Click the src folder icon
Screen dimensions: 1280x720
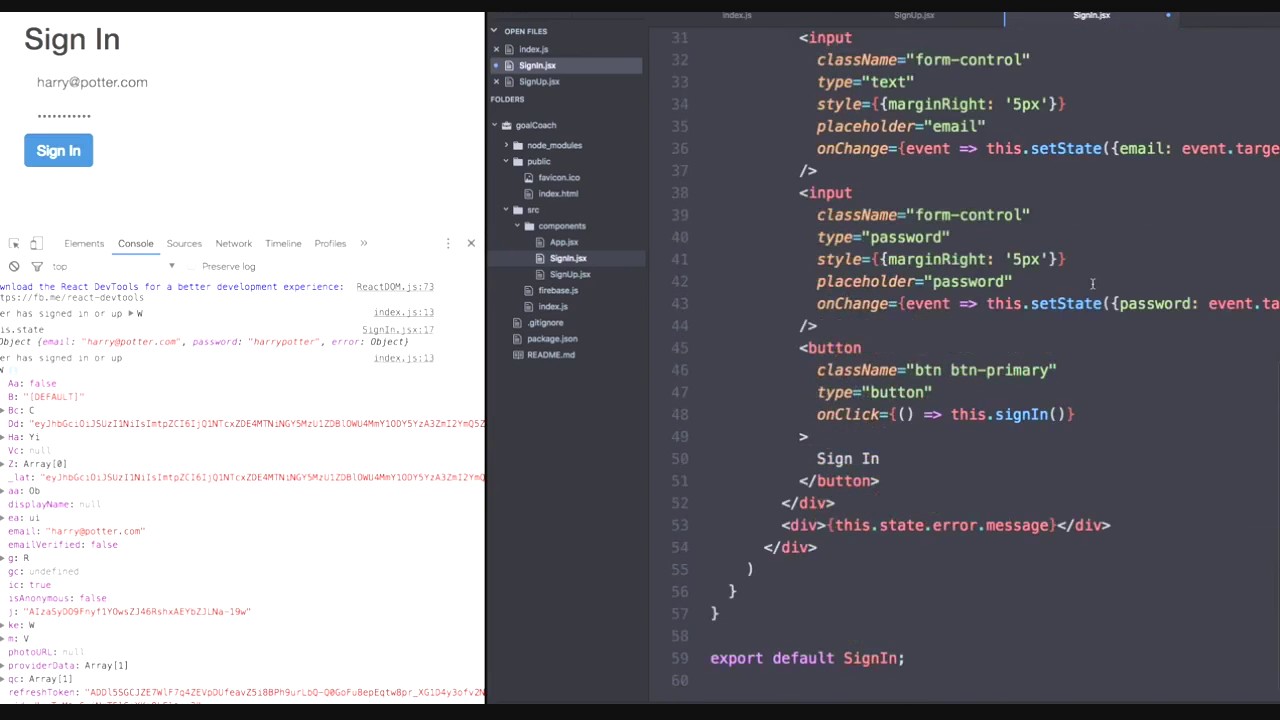tap(518, 210)
